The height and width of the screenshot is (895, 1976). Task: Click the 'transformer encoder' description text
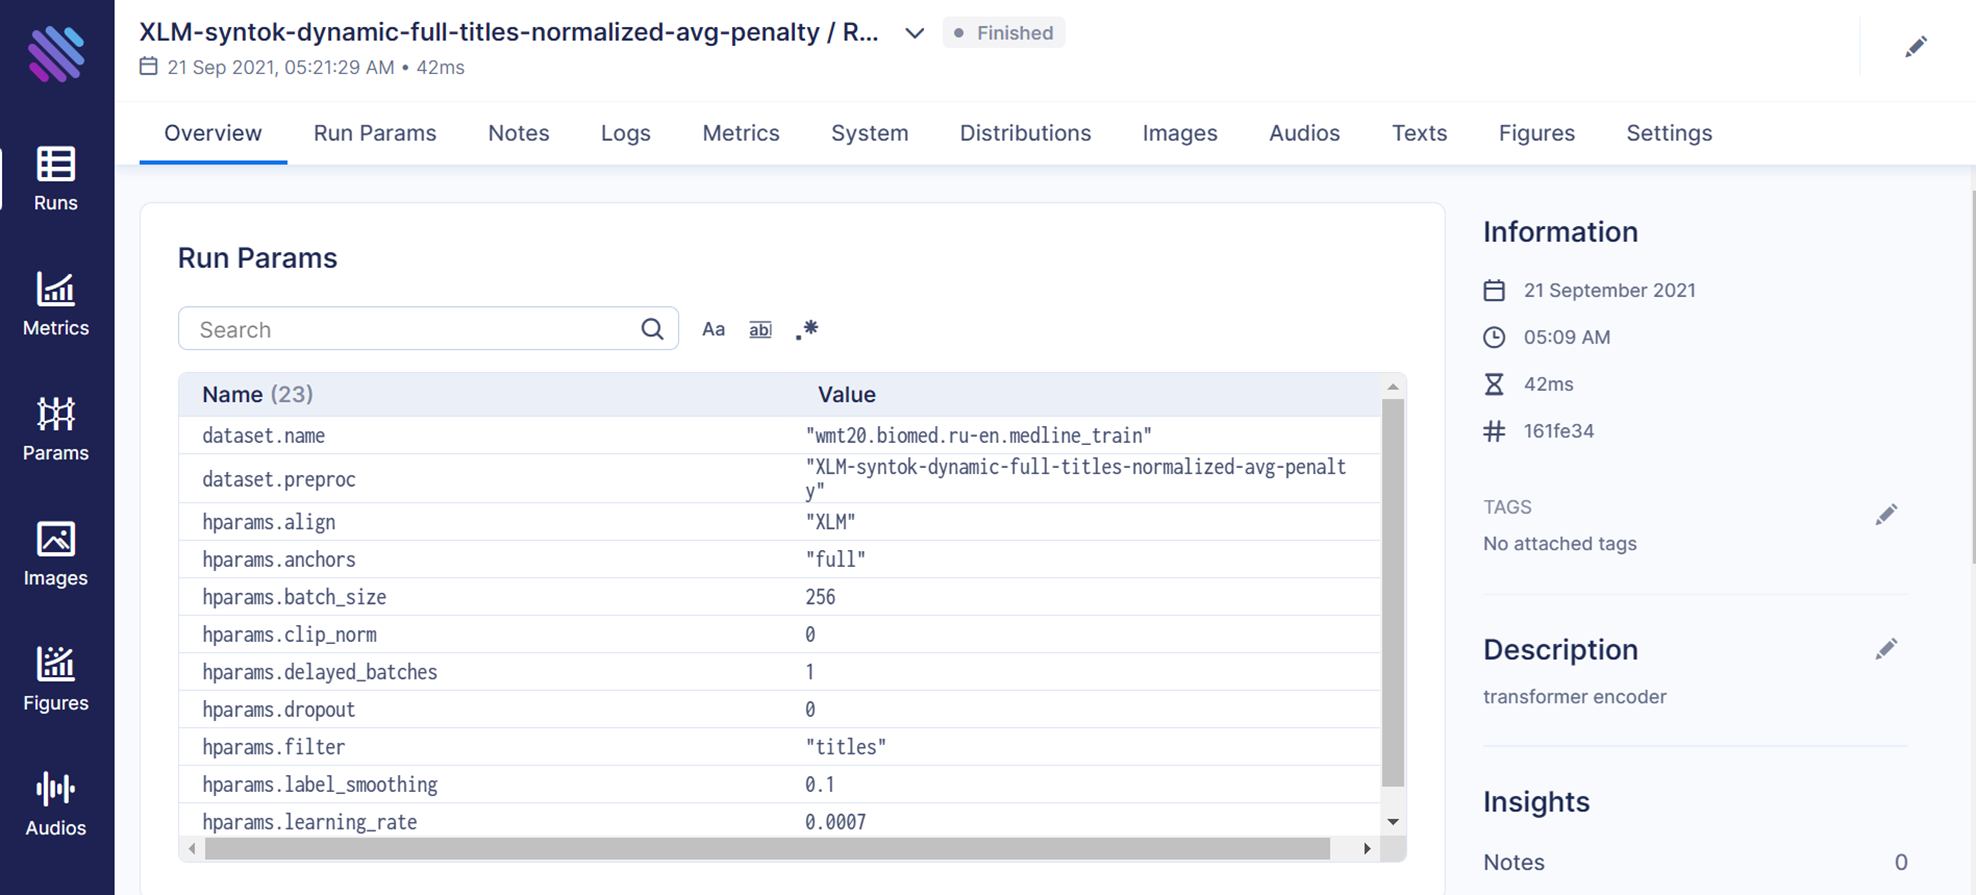tap(1575, 697)
